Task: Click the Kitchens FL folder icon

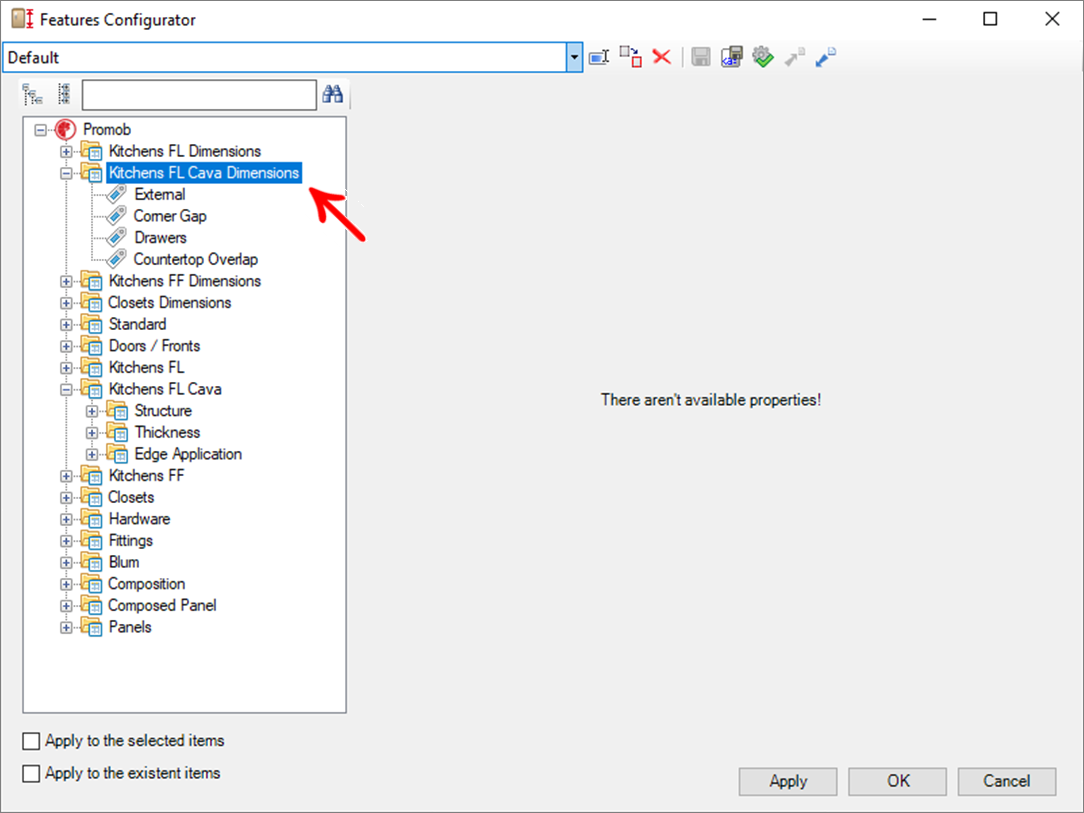Action: [91, 368]
